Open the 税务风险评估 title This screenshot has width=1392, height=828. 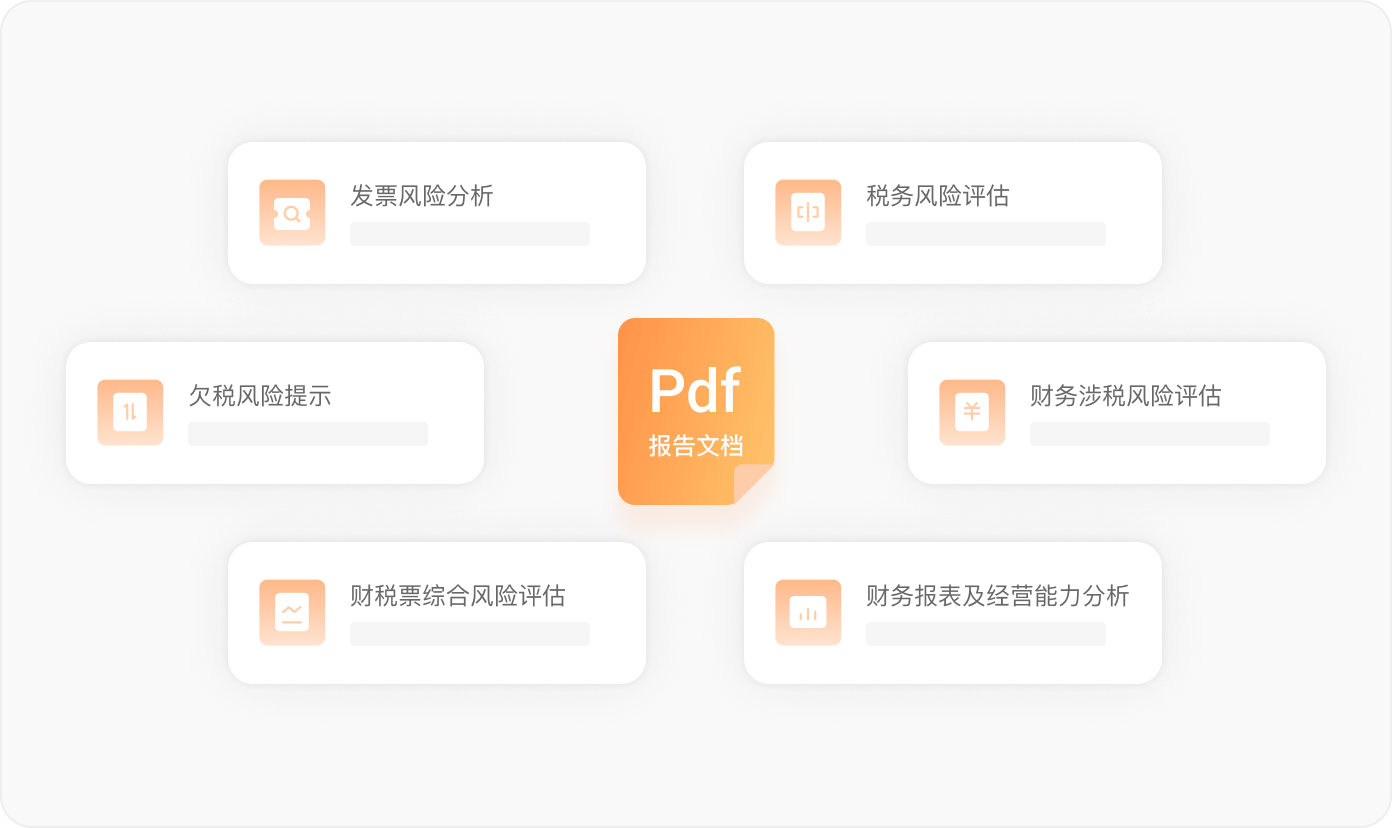(x=937, y=196)
